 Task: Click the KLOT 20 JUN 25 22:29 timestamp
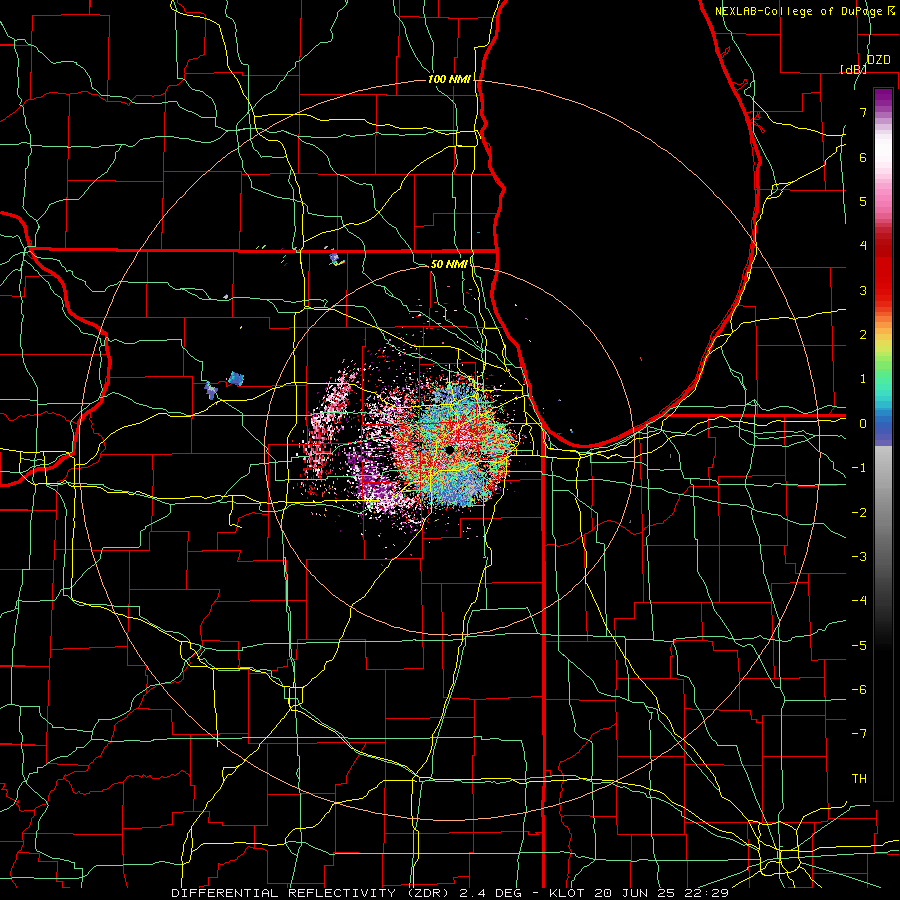tap(639, 893)
